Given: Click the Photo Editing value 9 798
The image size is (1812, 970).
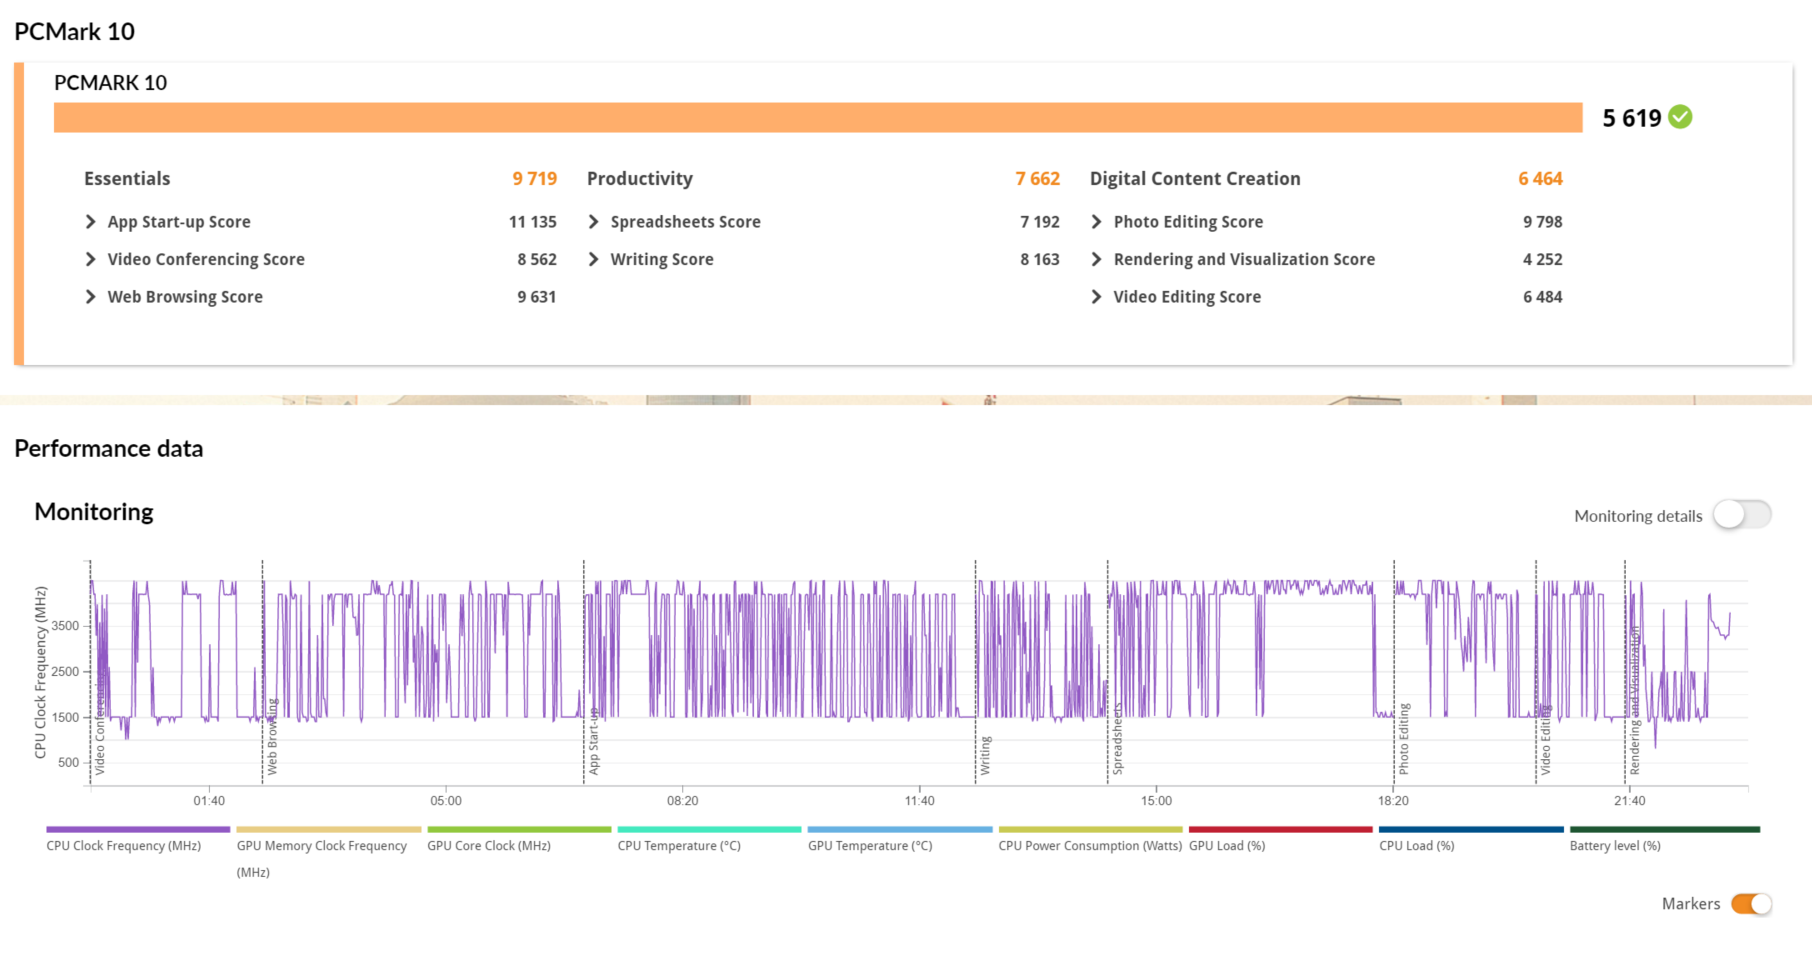Looking at the screenshot, I should click(1543, 222).
